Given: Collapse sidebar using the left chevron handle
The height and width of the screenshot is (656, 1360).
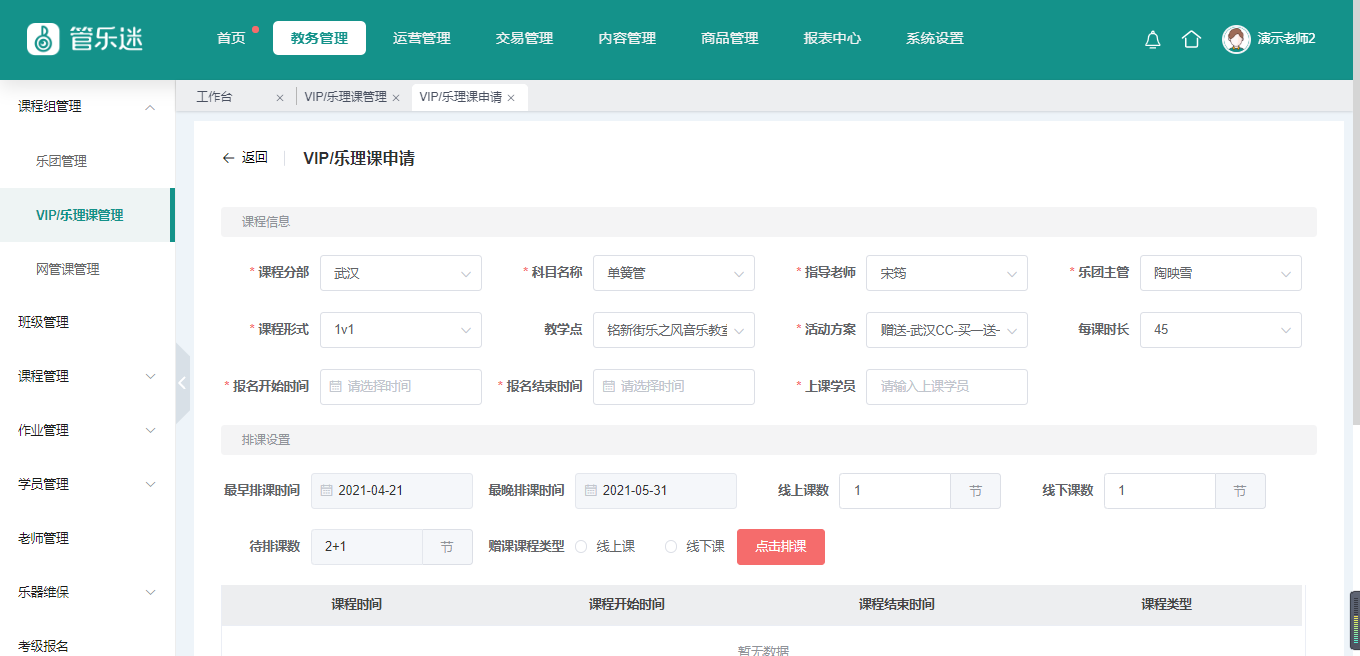Looking at the screenshot, I should coord(182,383).
